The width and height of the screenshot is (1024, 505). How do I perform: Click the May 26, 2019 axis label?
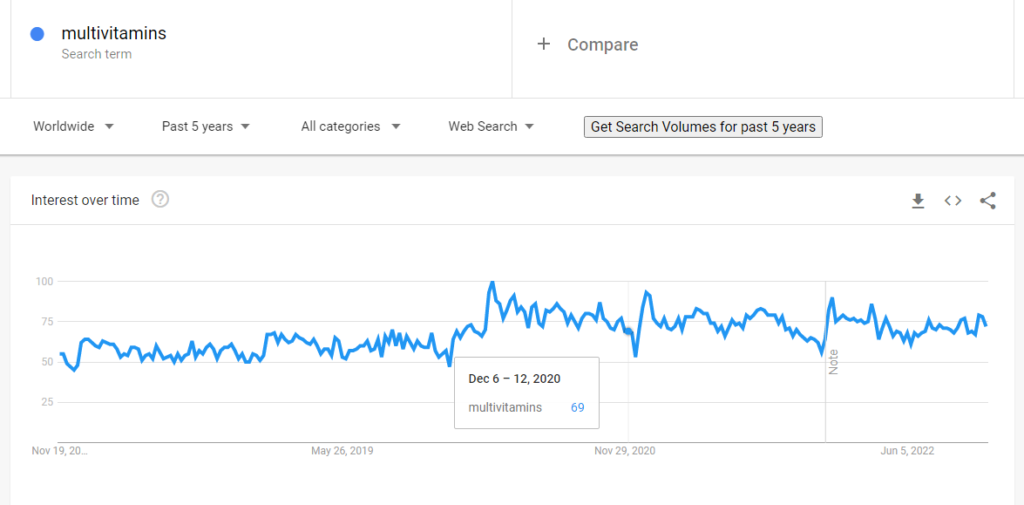pos(342,451)
